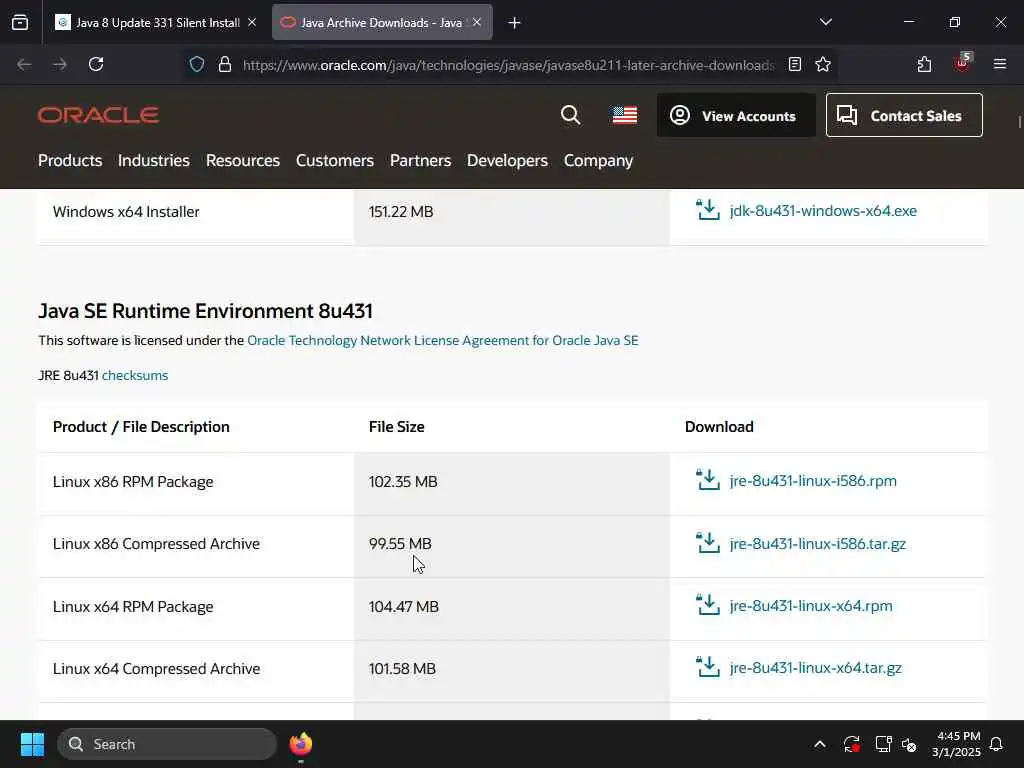Click the tracking protection shield icon
The width and height of the screenshot is (1024, 768).
197,64
